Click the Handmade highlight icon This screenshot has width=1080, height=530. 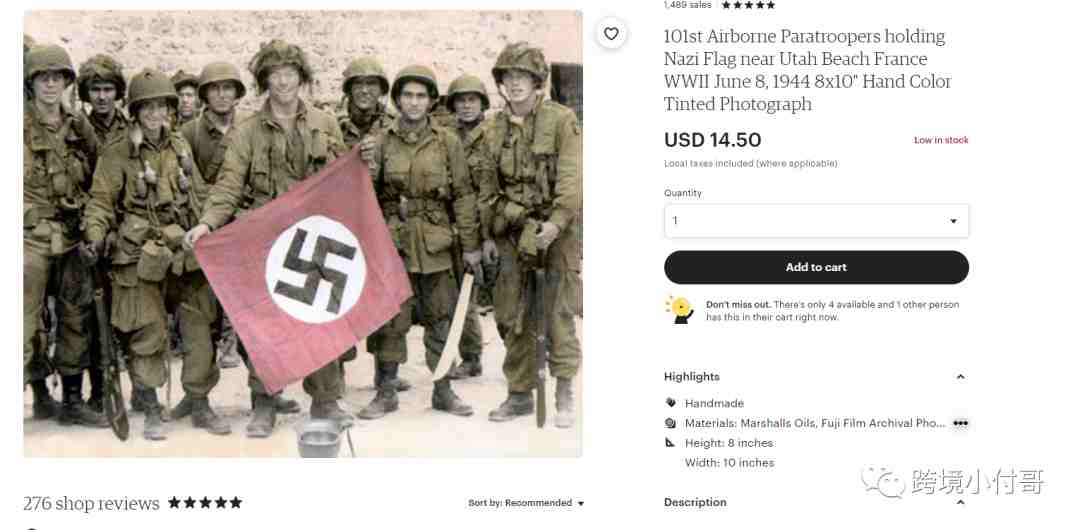pos(671,403)
